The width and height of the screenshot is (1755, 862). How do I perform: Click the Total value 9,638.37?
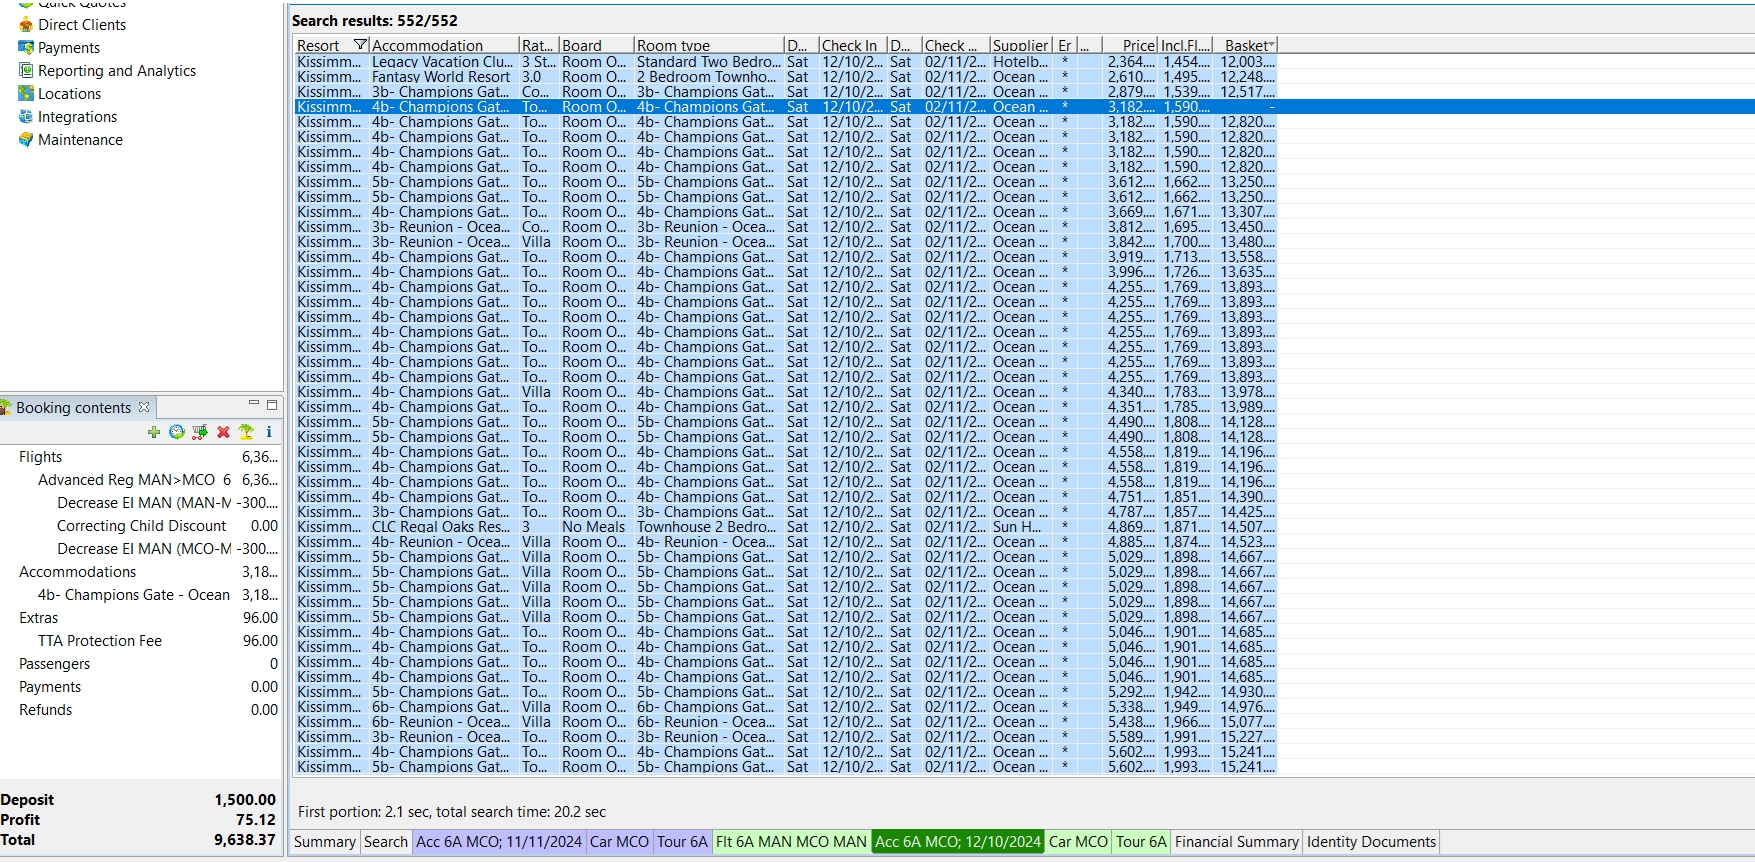[x=245, y=840]
